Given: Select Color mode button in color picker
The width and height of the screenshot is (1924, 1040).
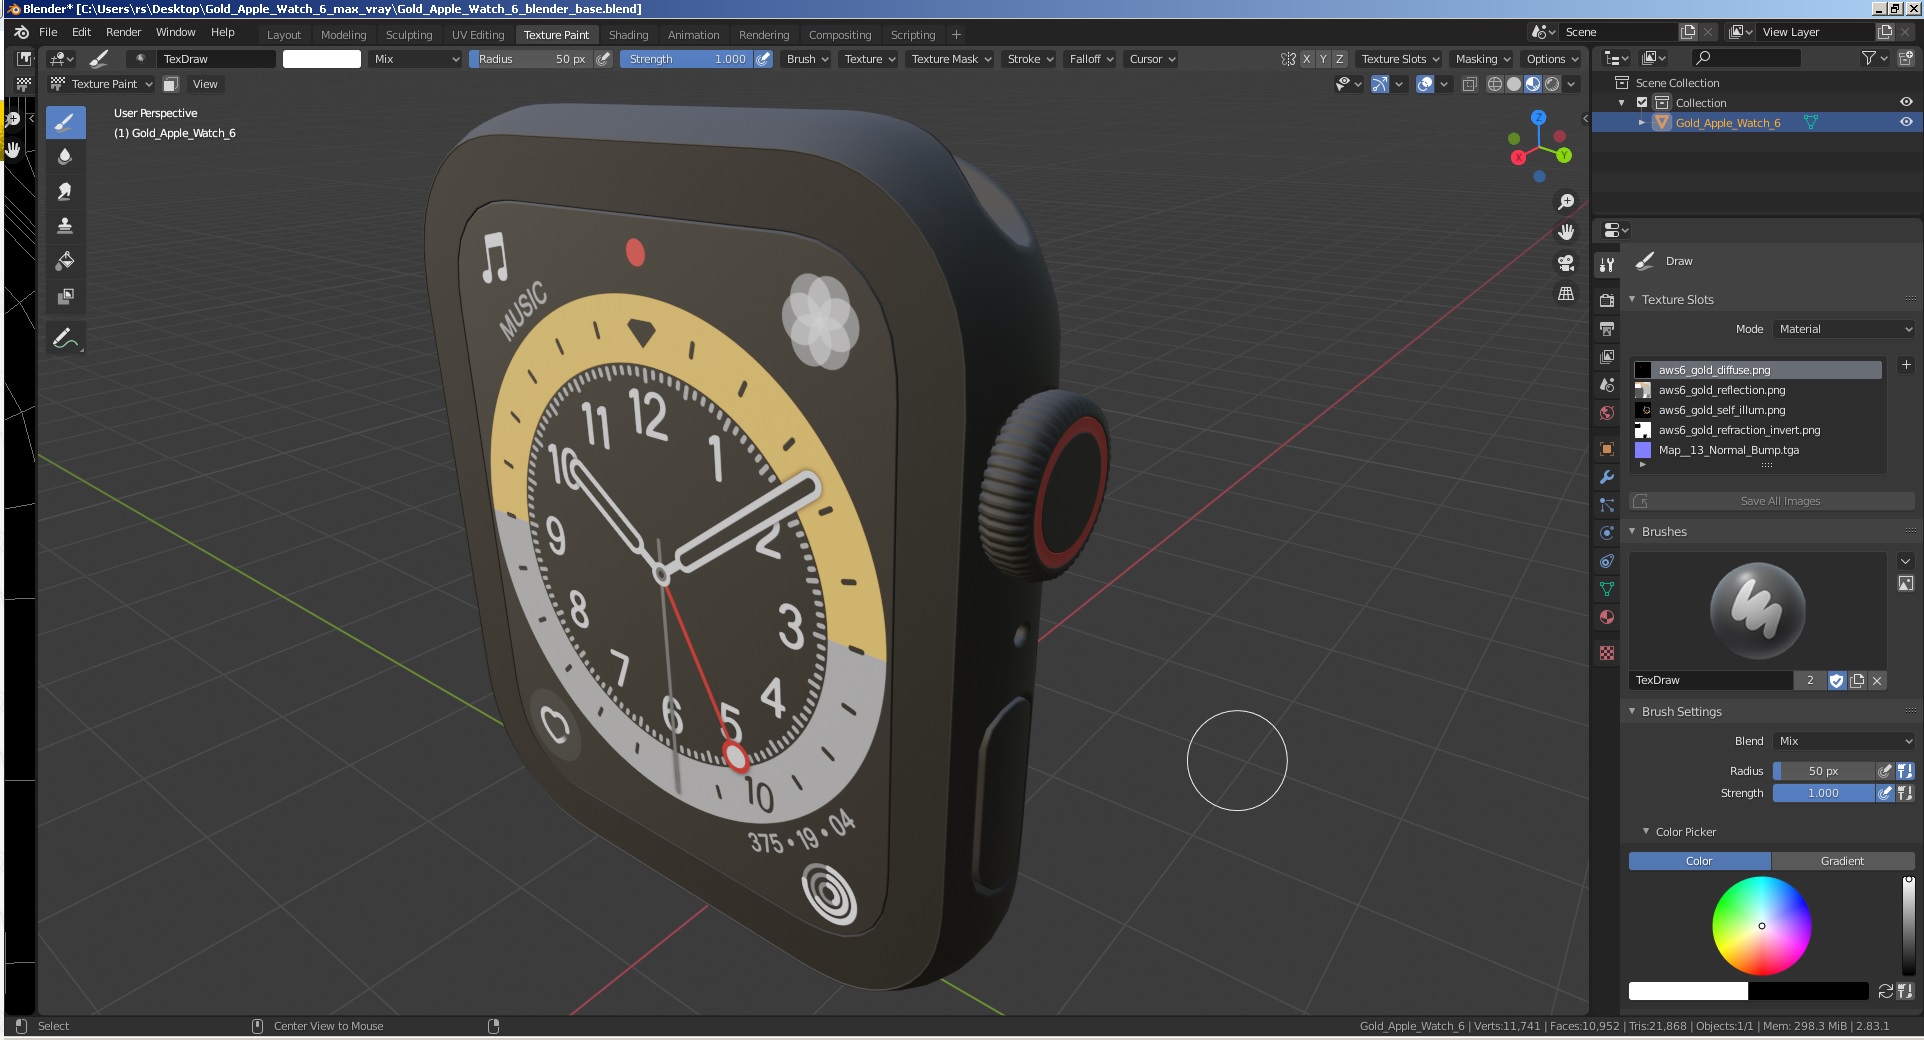Looking at the screenshot, I should coord(1699,861).
